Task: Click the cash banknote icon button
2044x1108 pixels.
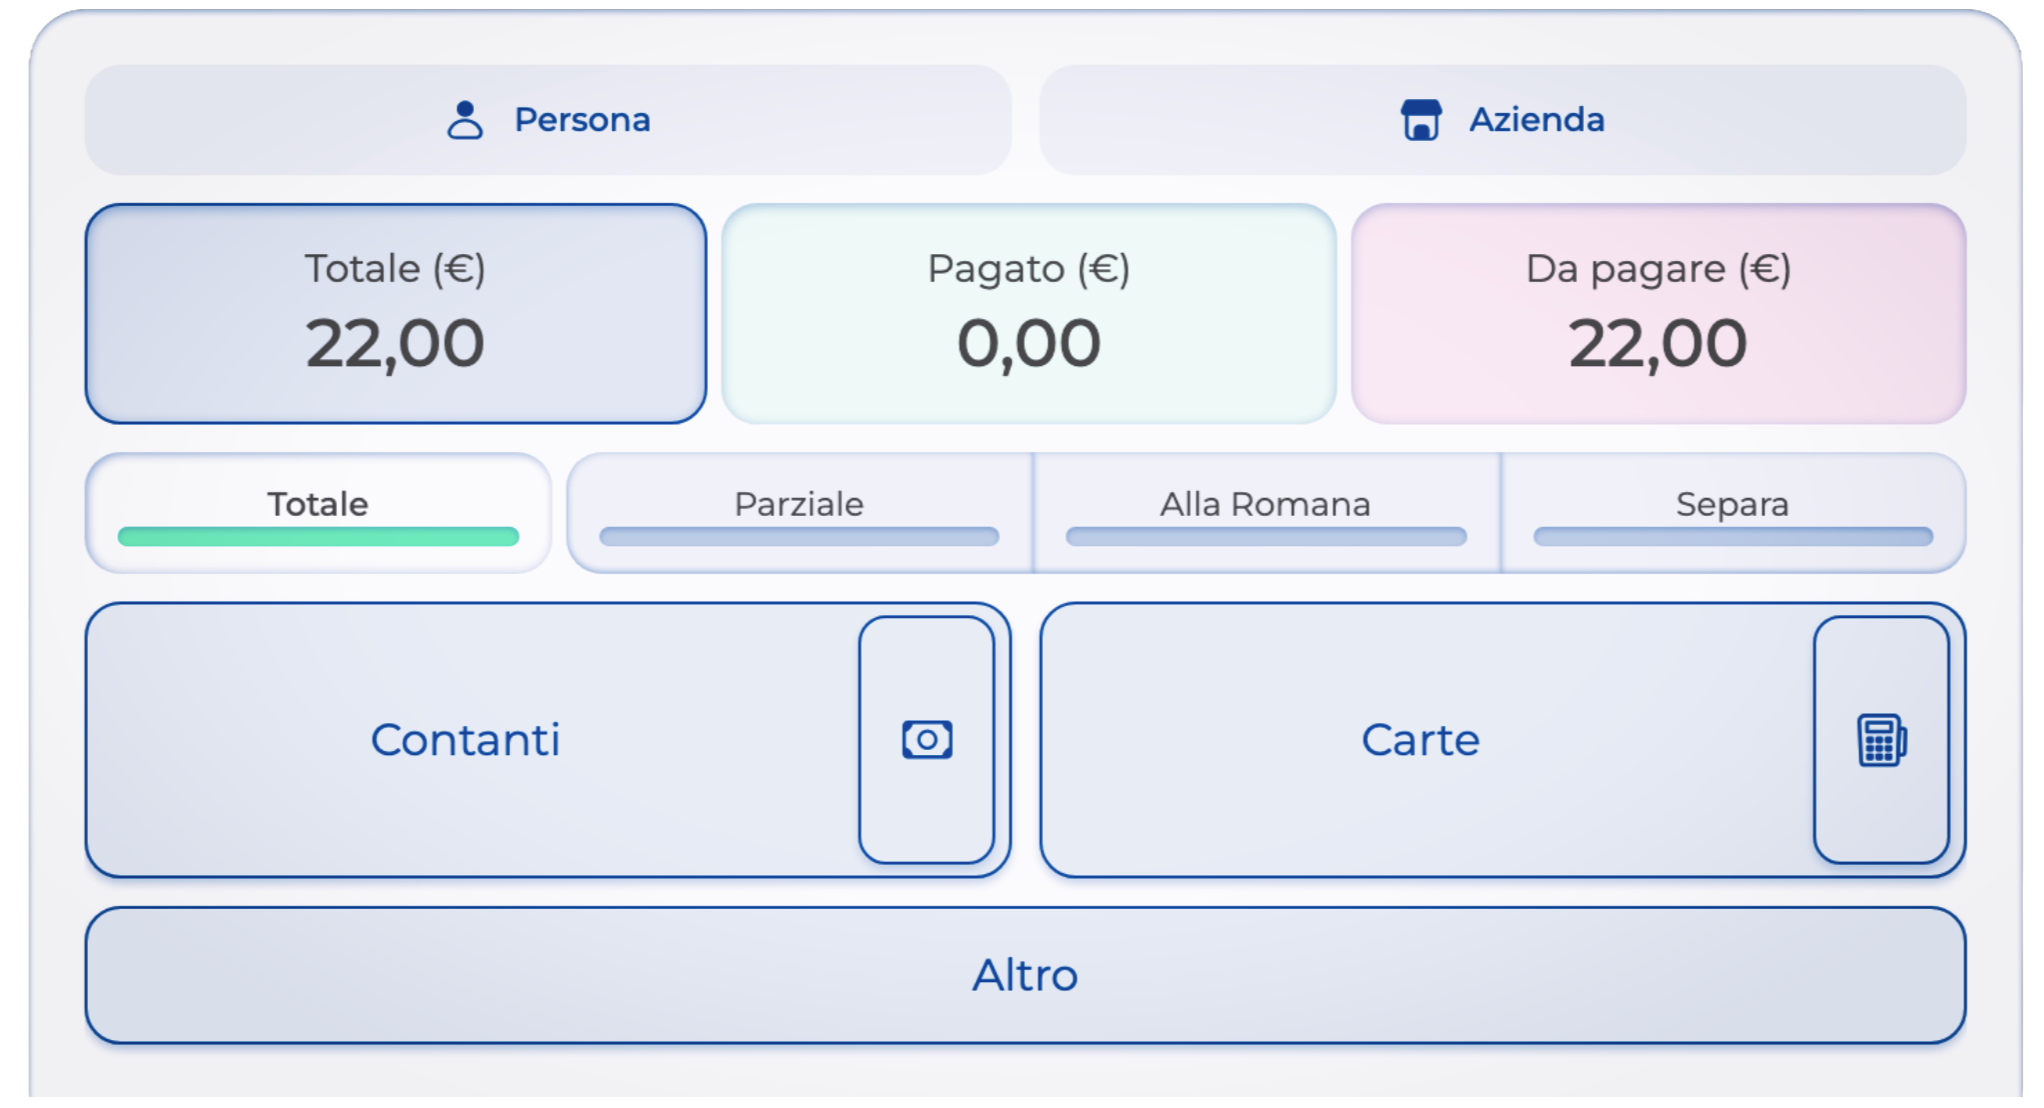Action: [x=926, y=740]
